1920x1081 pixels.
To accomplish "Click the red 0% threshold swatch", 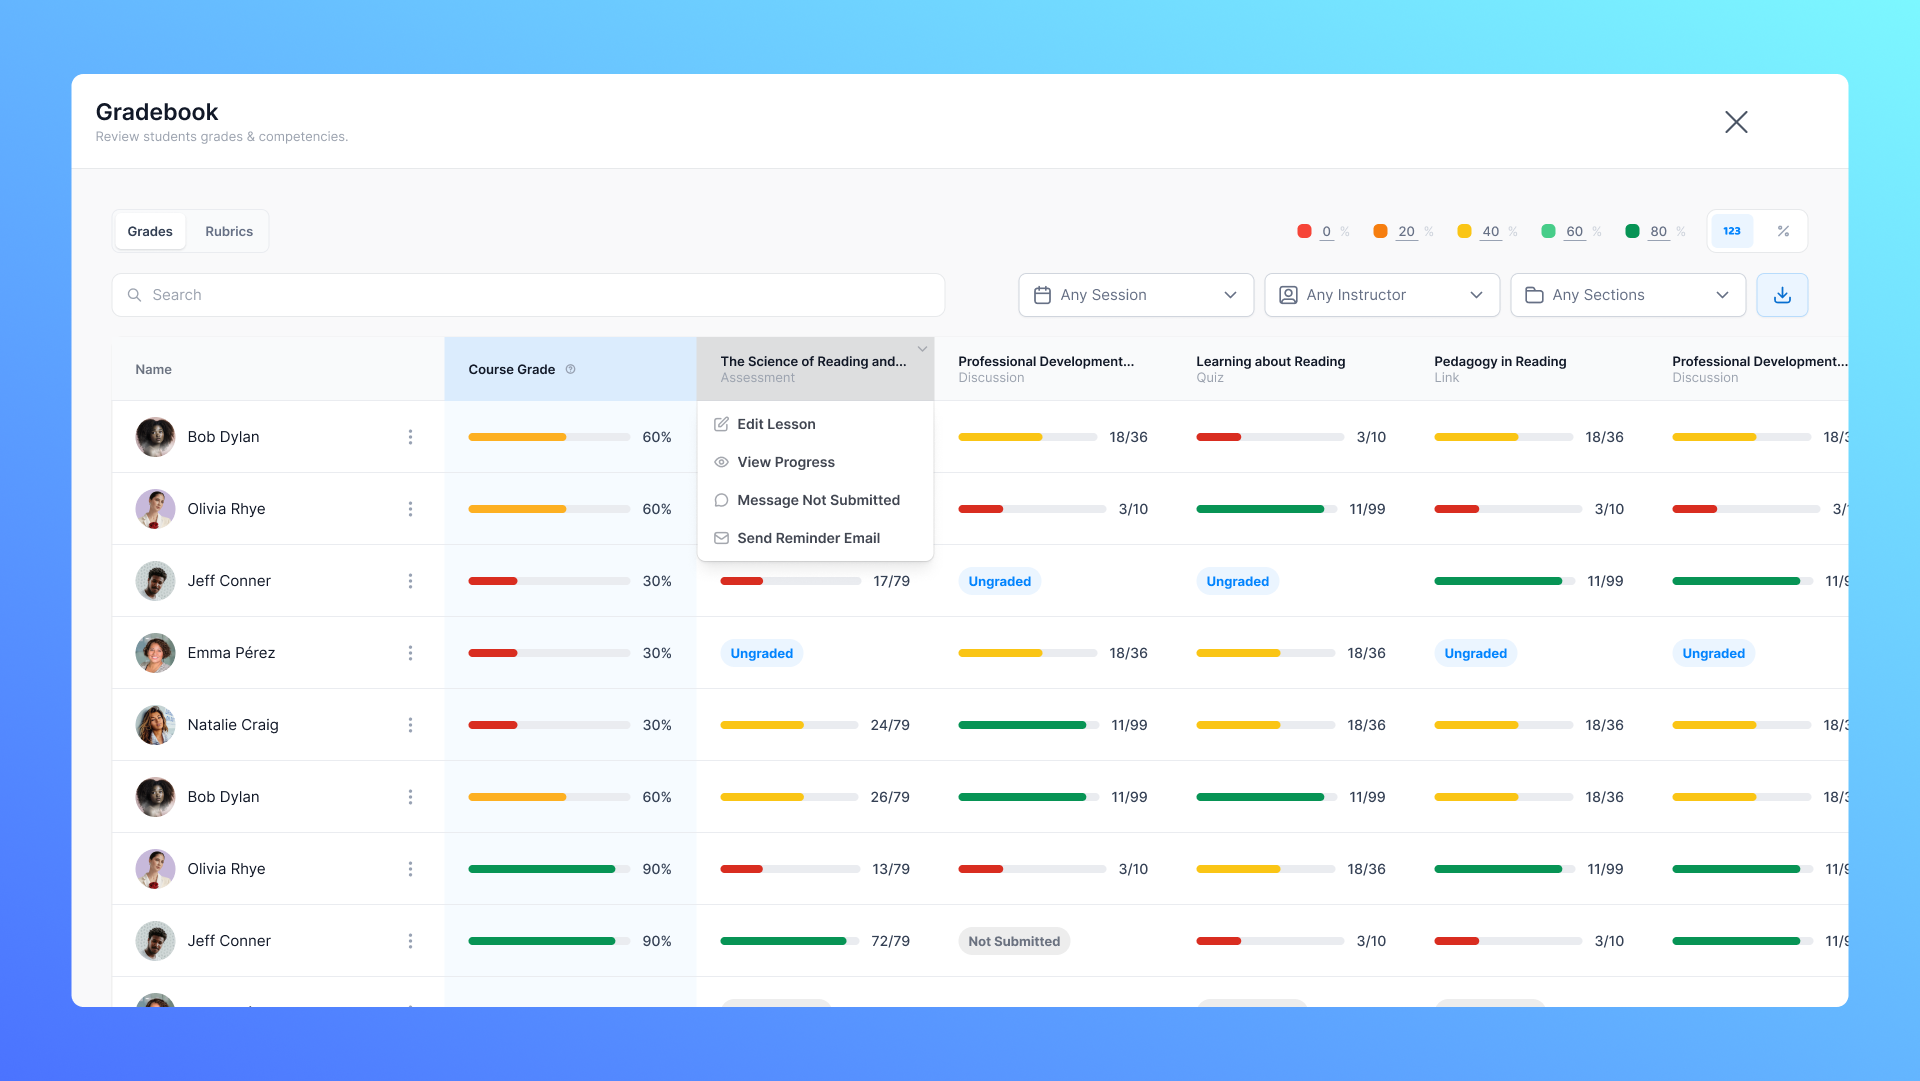I will 1304,231.
